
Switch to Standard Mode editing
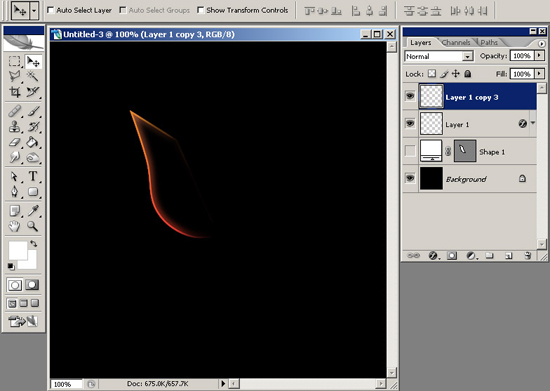(15, 285)
